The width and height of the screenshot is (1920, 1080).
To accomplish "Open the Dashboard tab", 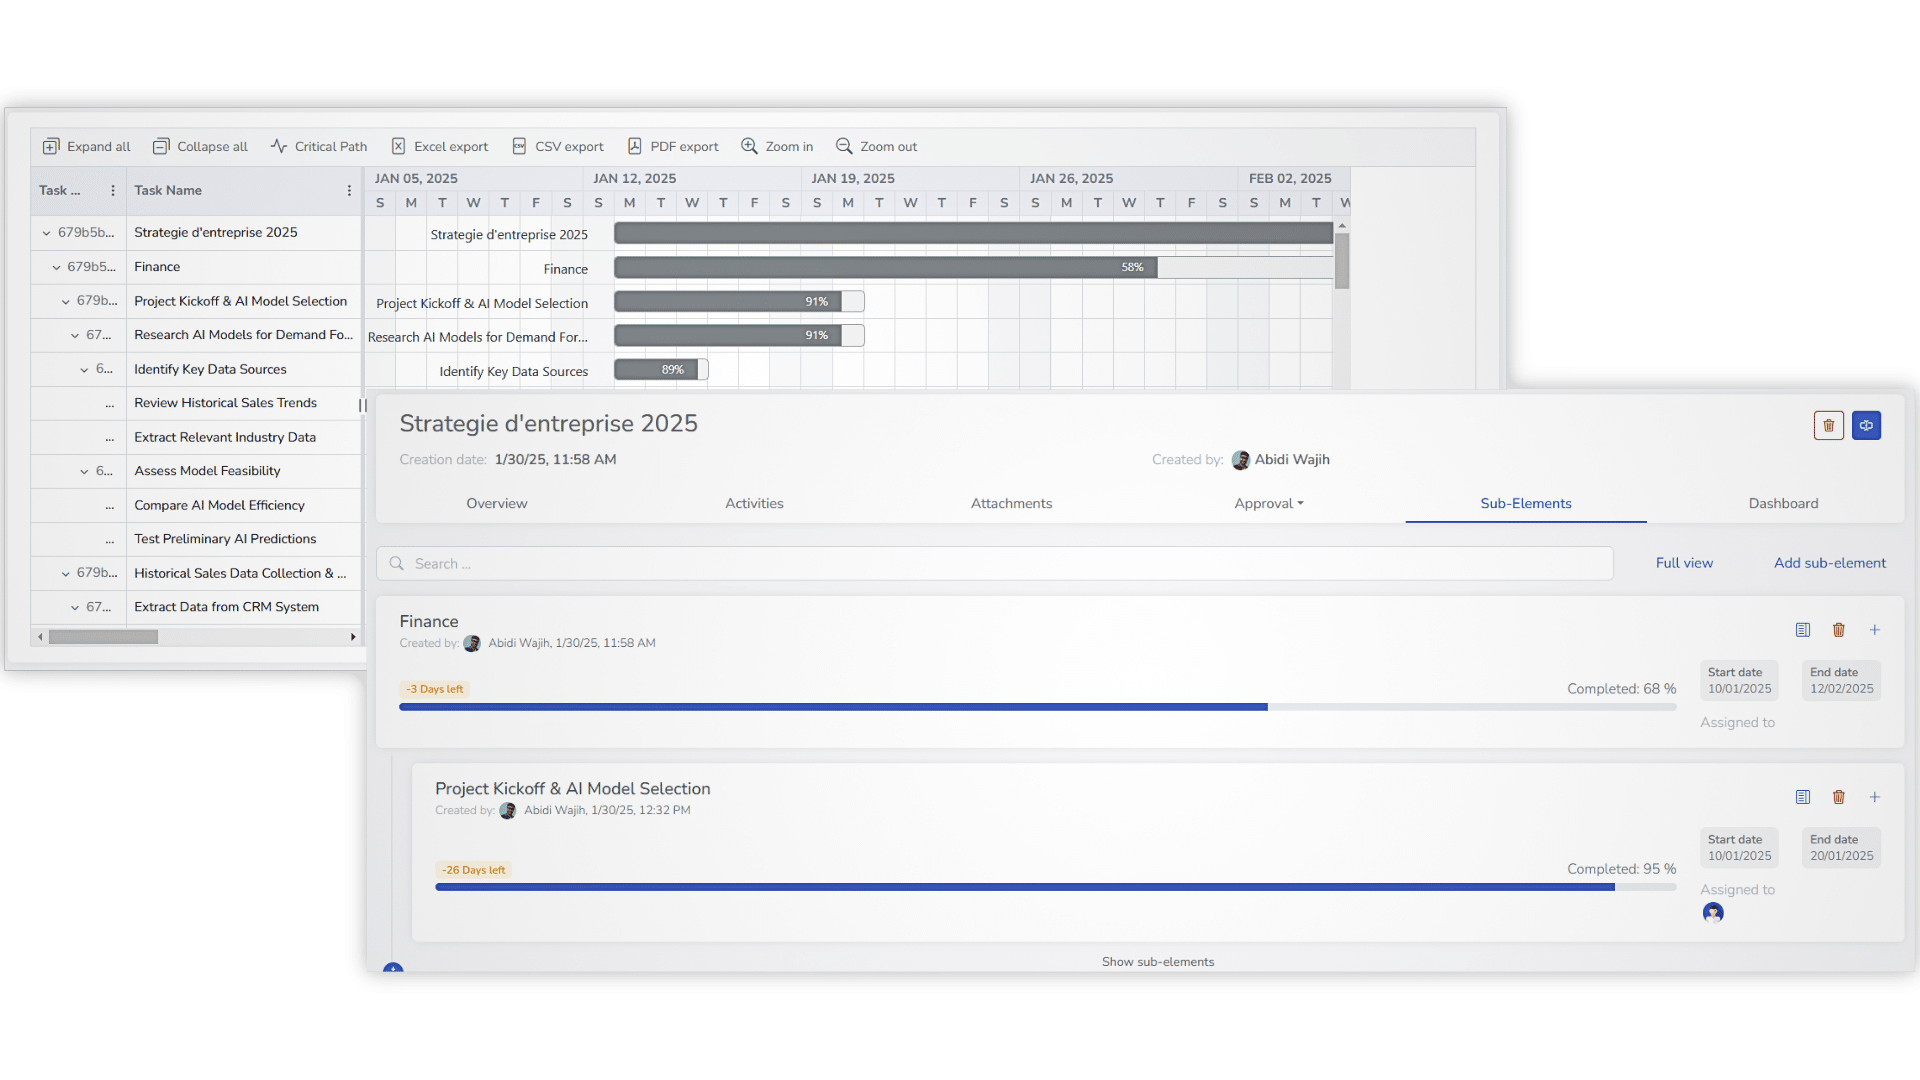I will [x=1783, y=504].
